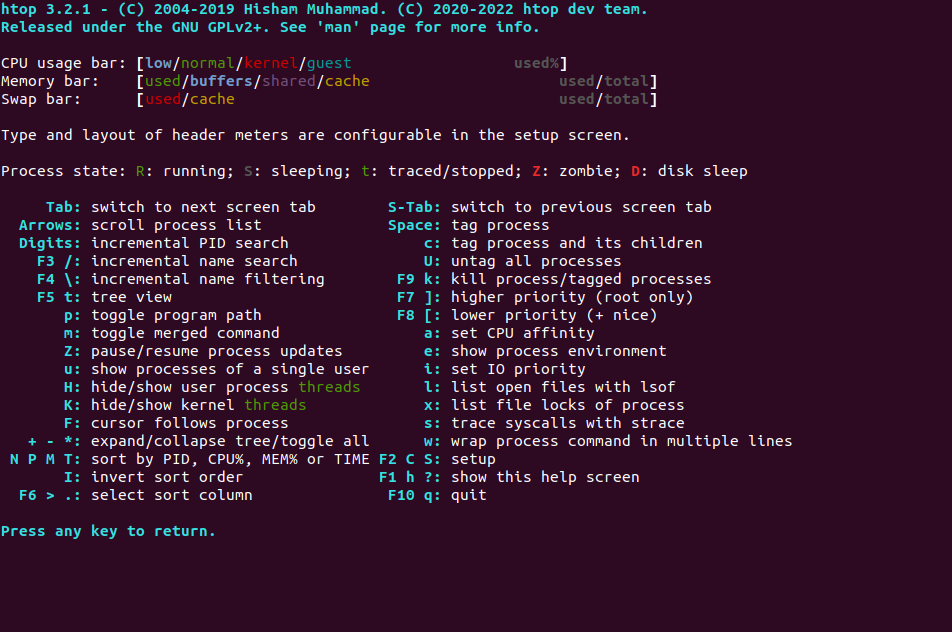The image size is (952, 632).
Task: Click 'set CPU affinity' text
Action: pos(523,333)
